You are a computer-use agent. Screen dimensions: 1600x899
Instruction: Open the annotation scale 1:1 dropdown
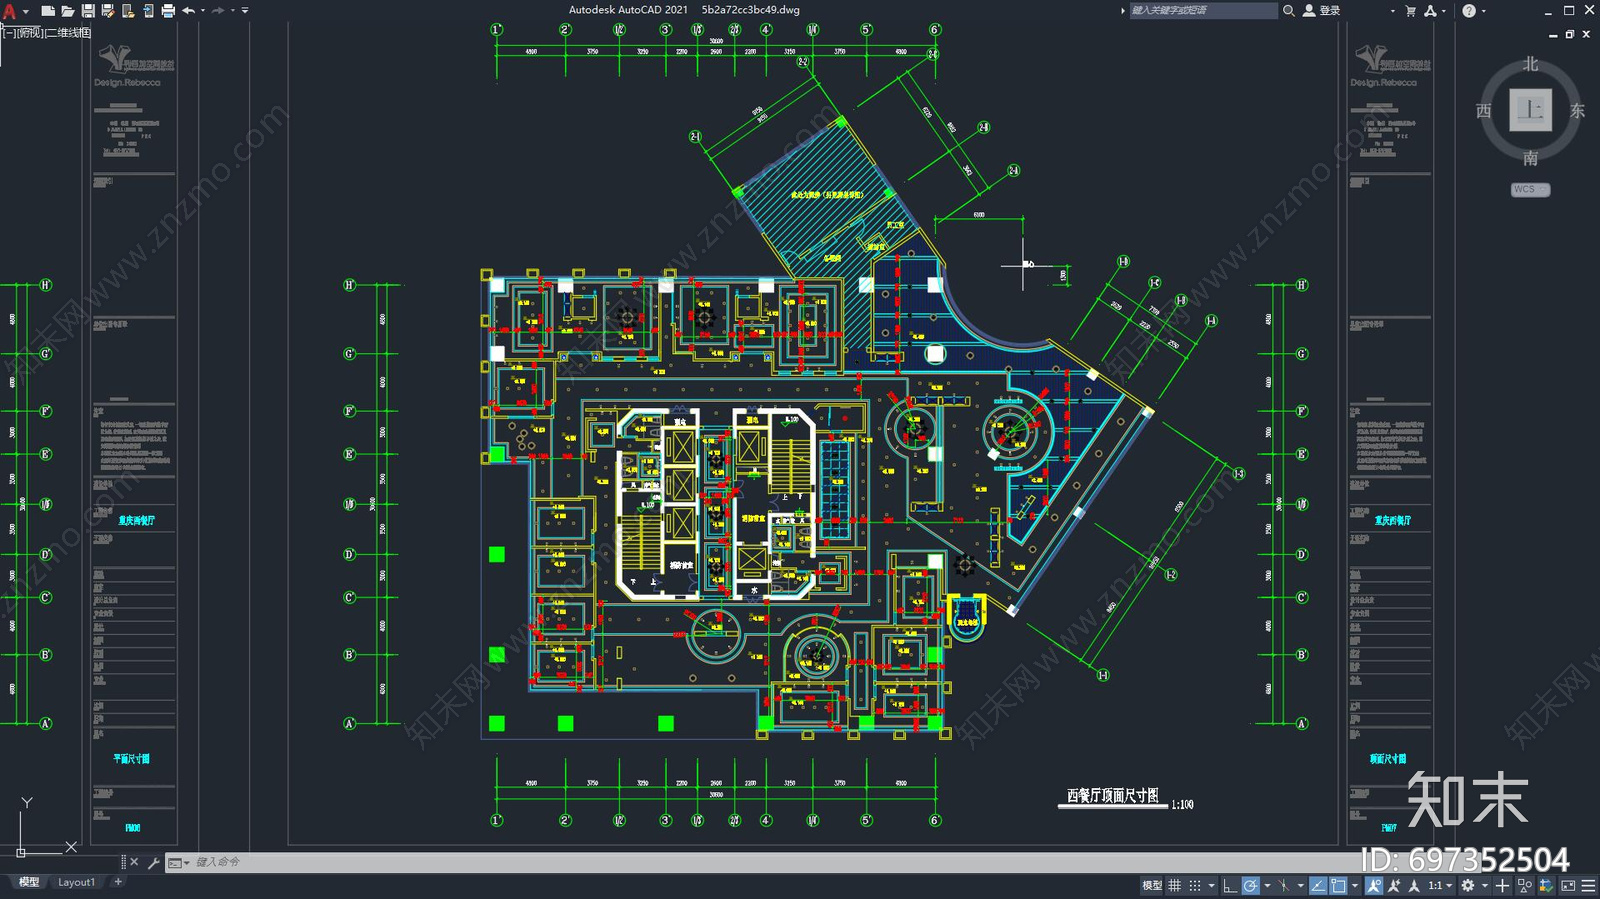(x=1440, y=885)
